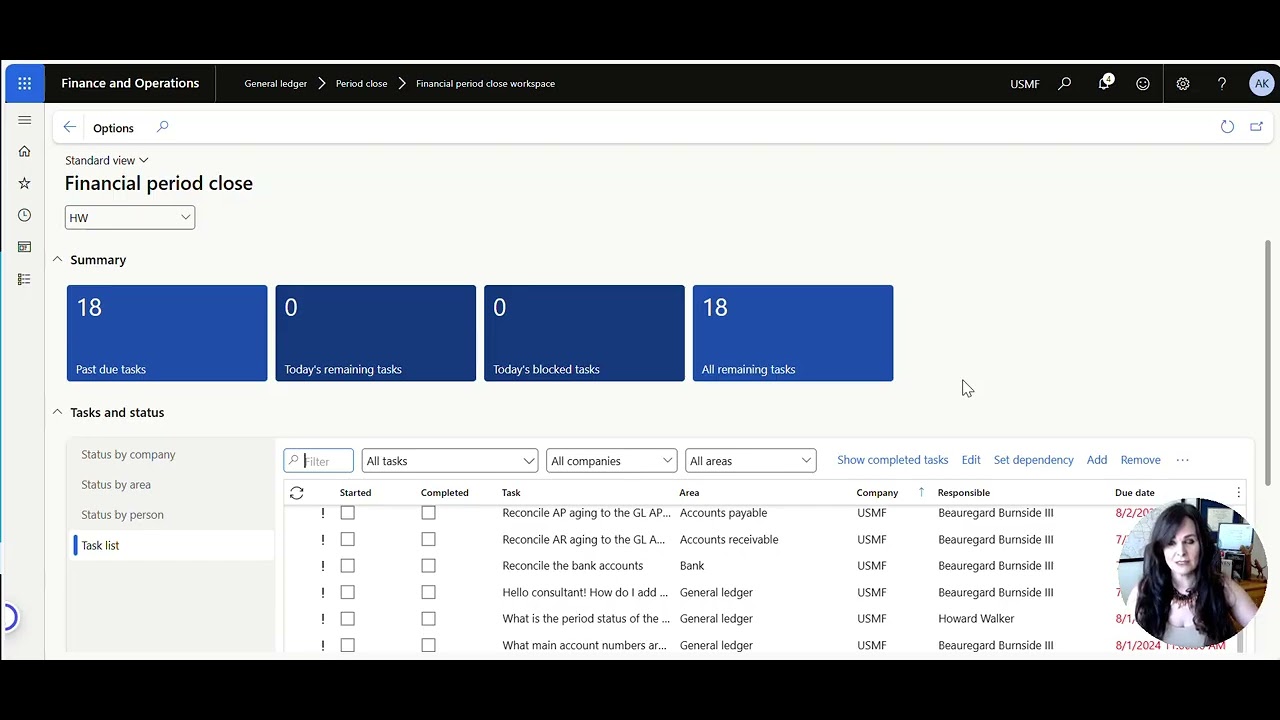Go to Home from the sidebar

point(24,151)
